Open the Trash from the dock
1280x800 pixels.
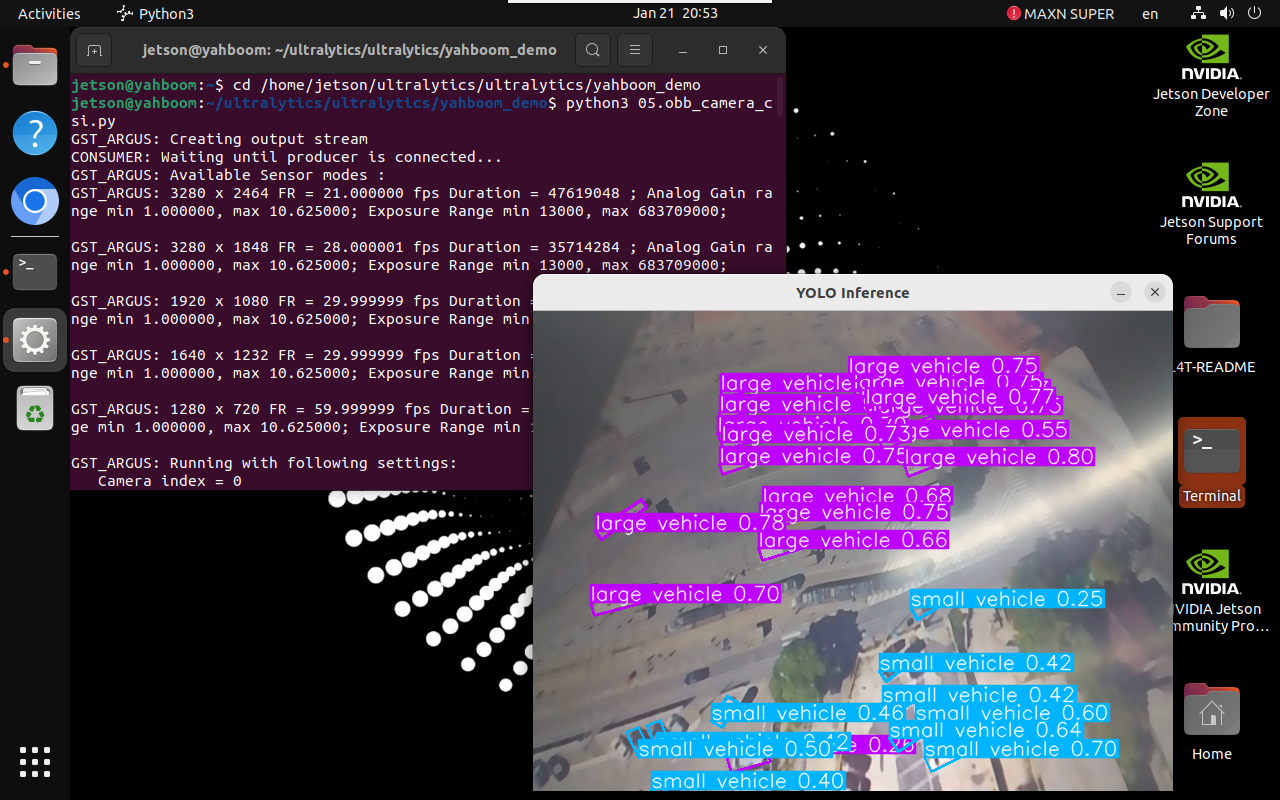pos(35,407)
